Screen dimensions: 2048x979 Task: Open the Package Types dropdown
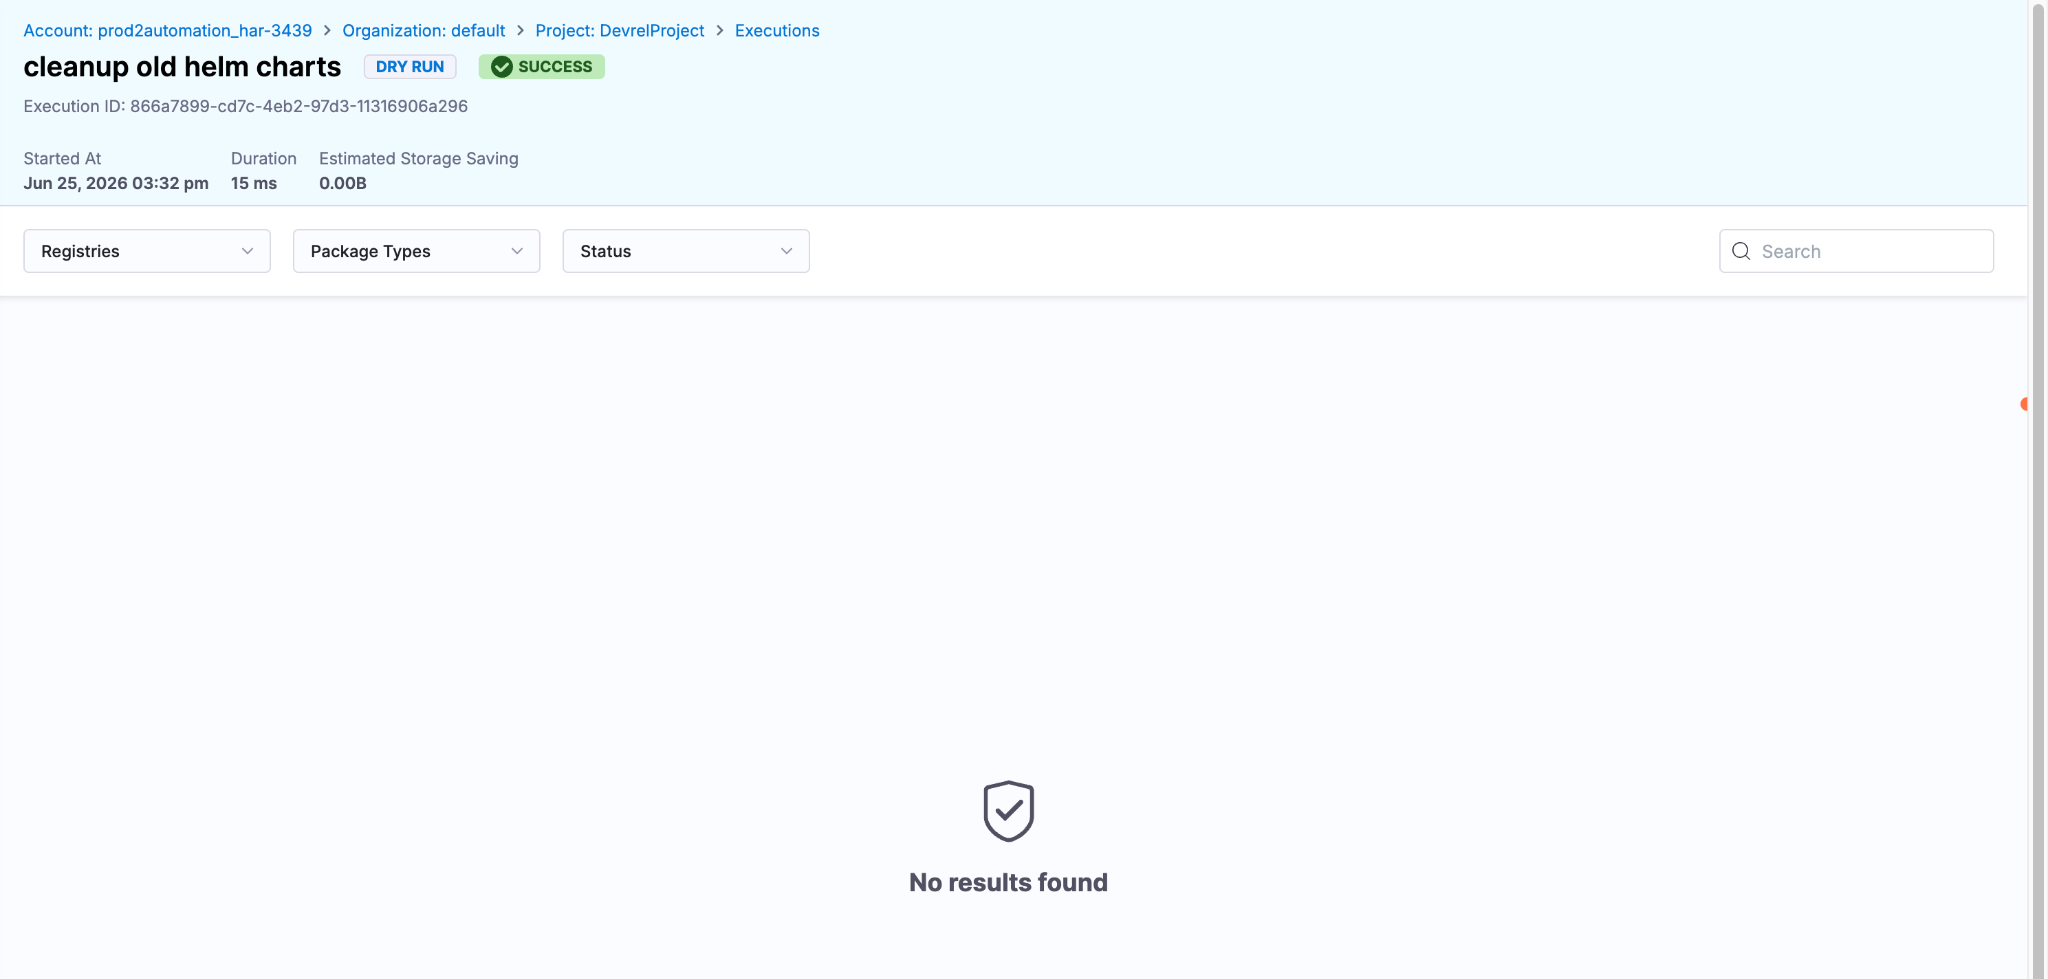(416, 251)
